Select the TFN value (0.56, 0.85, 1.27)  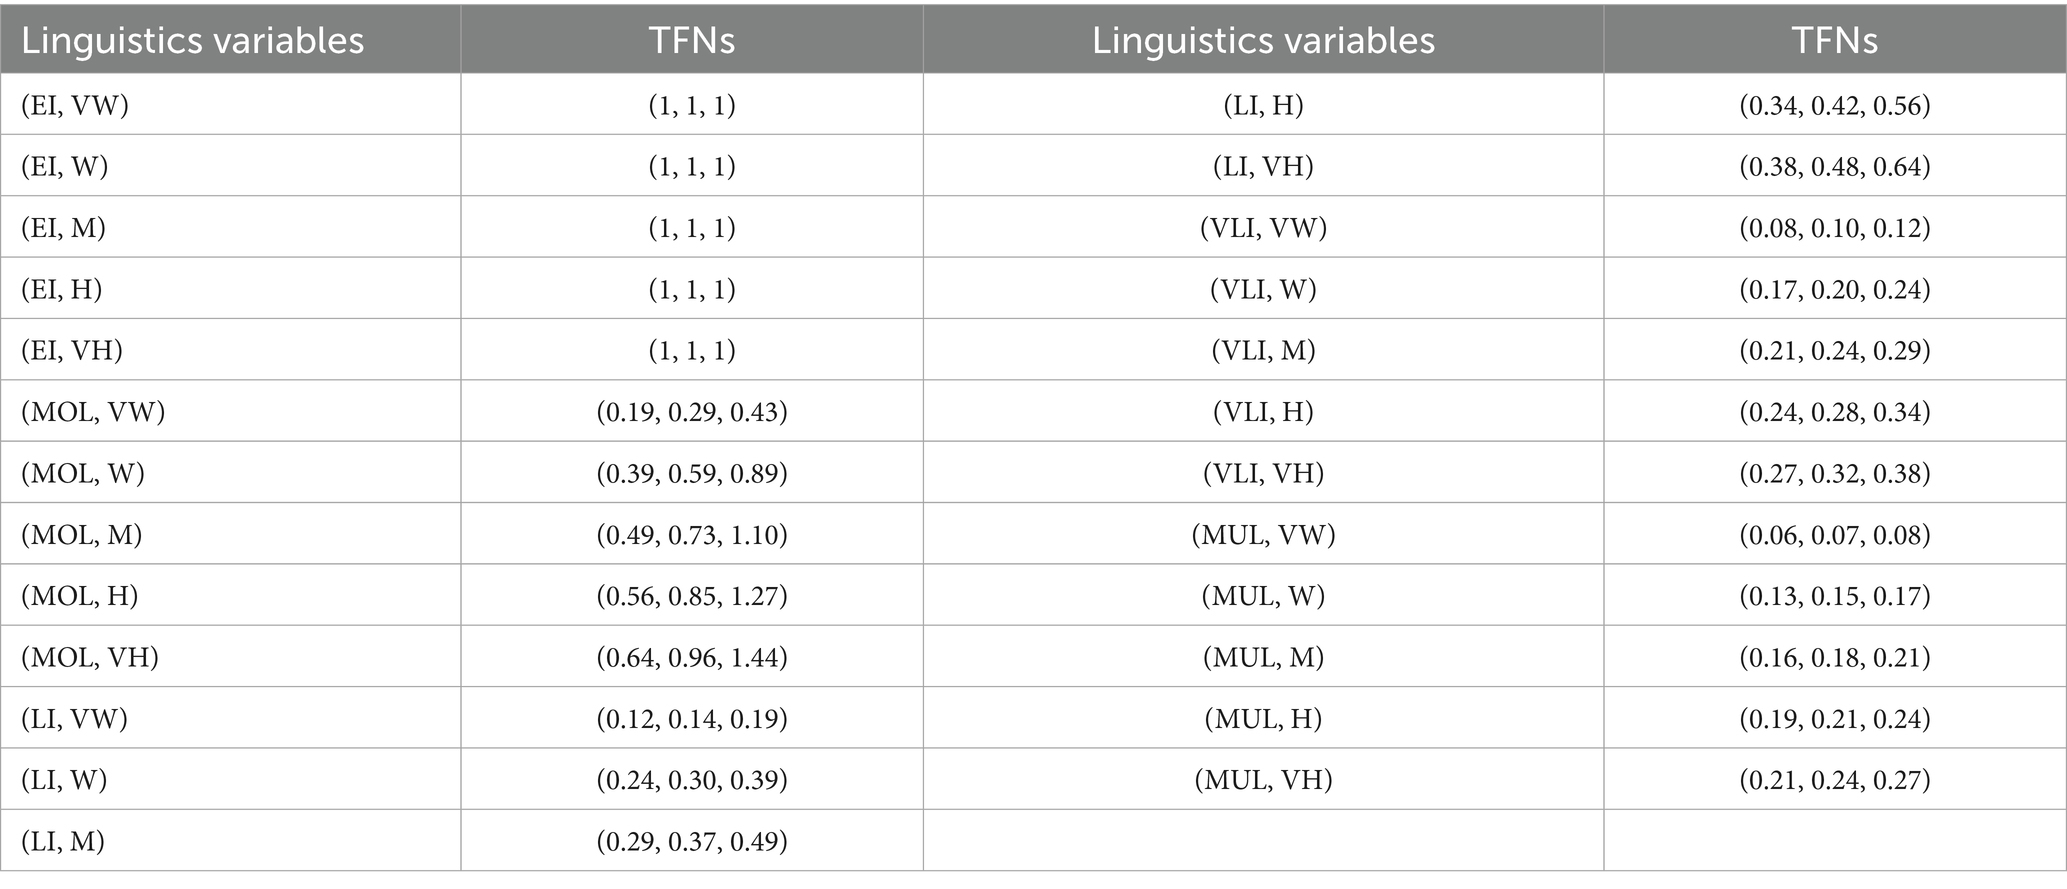(692, 596)
